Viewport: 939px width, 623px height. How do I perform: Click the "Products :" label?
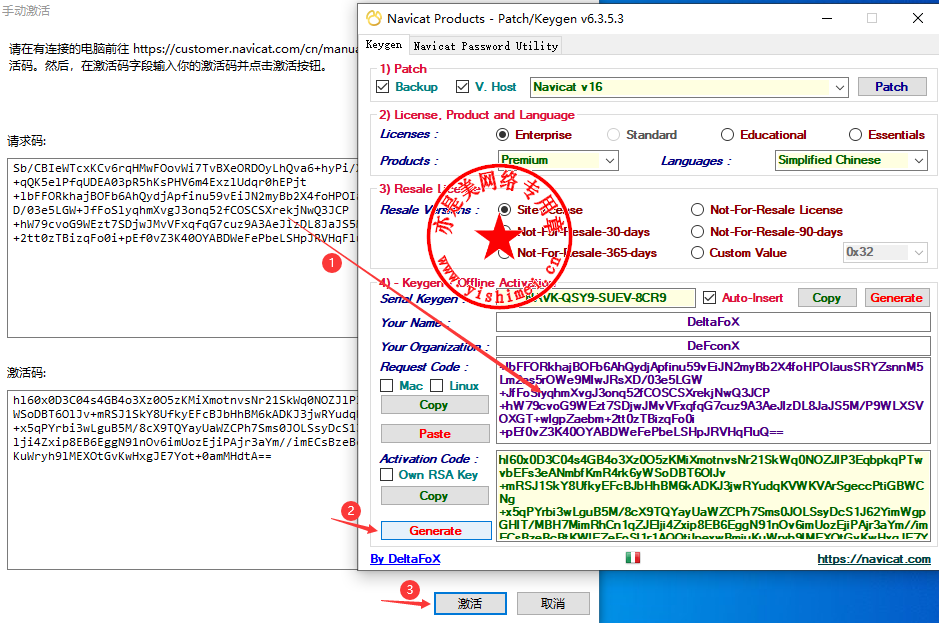pyautogui.click(x=409, y=161)
